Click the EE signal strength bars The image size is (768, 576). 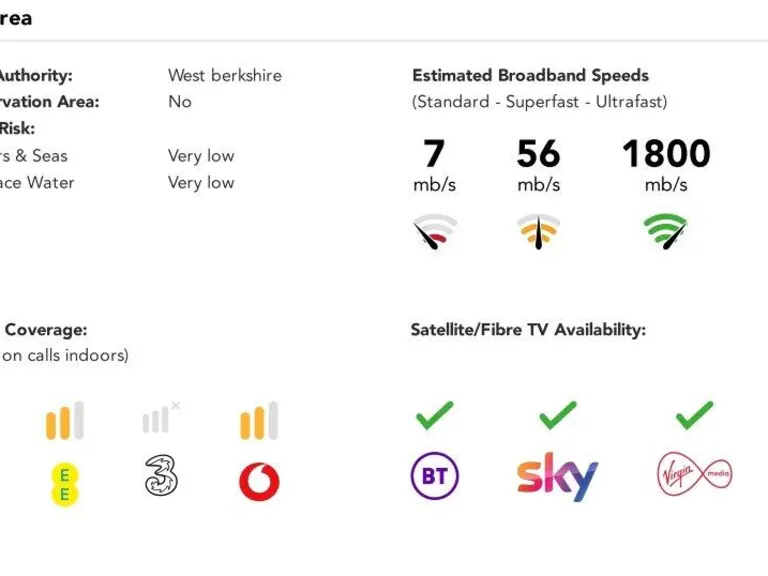tap(64, 421)
